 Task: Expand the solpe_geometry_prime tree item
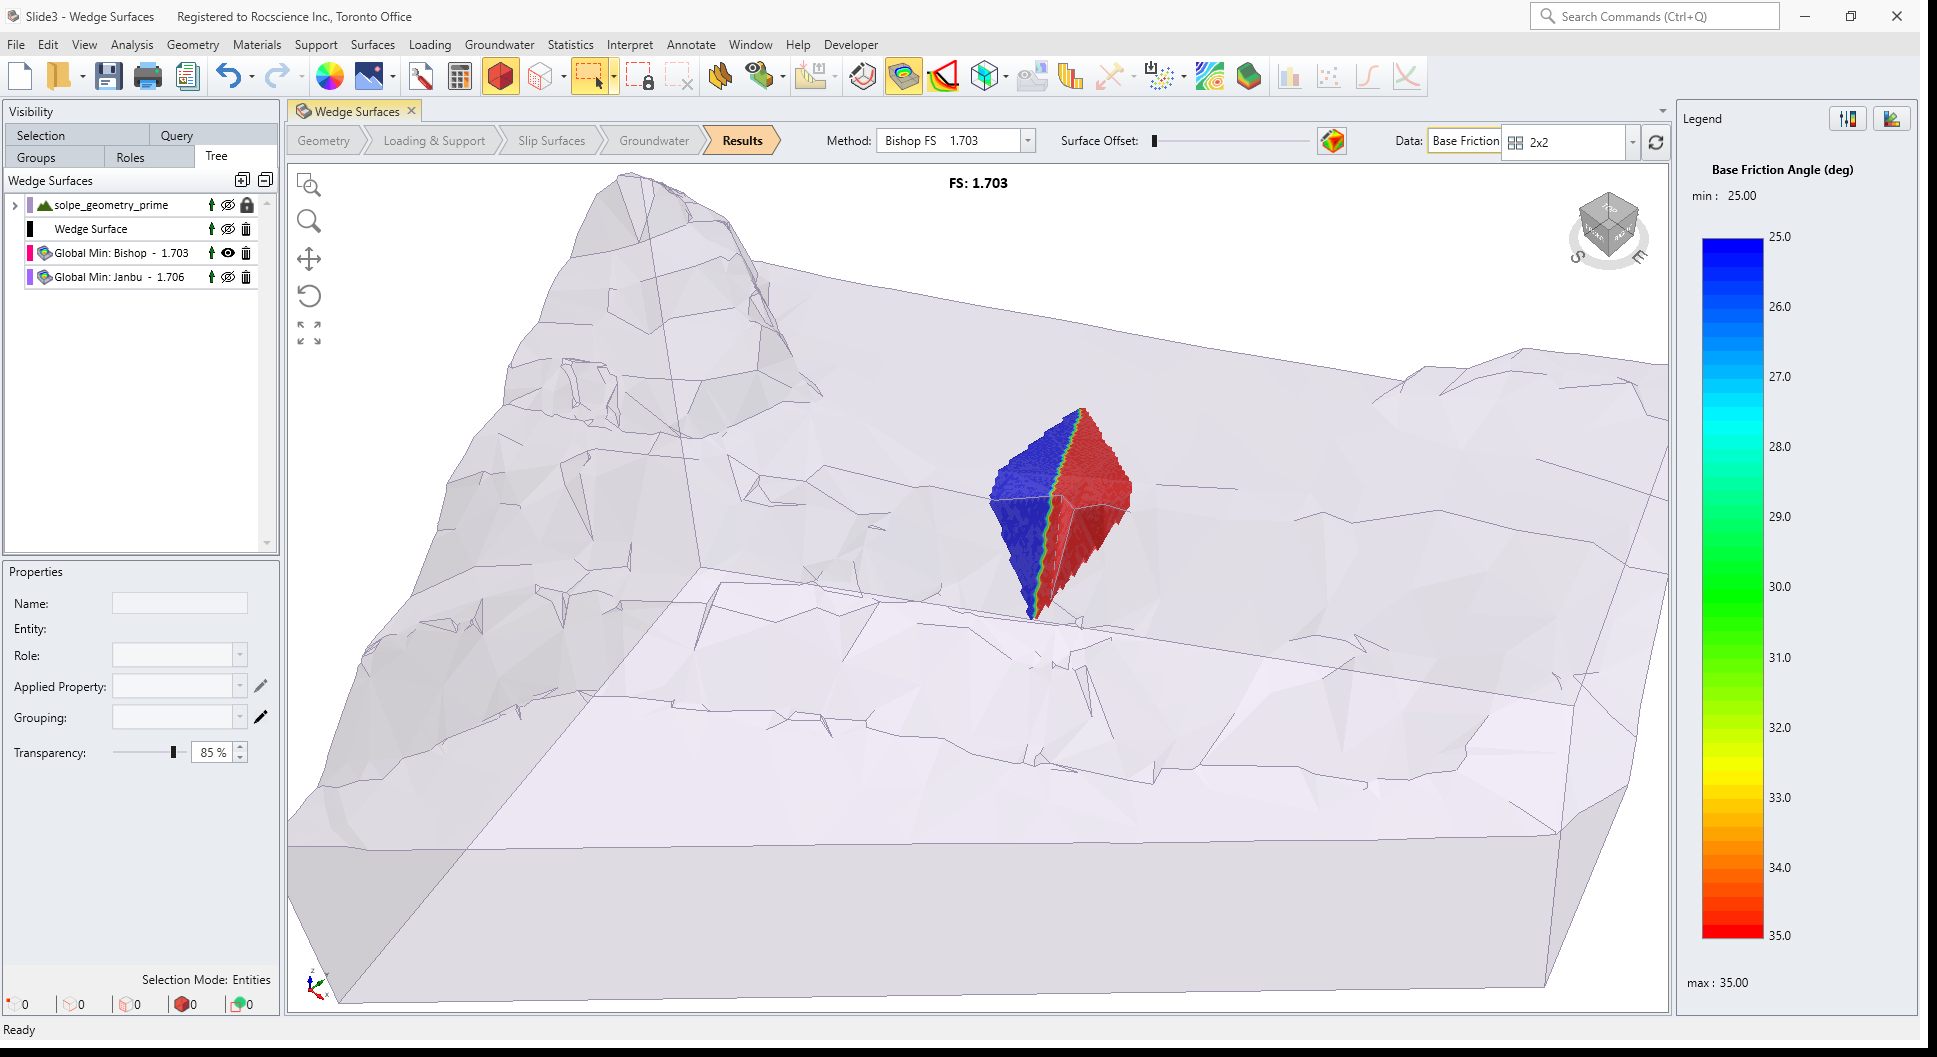[x=14, y=205]
